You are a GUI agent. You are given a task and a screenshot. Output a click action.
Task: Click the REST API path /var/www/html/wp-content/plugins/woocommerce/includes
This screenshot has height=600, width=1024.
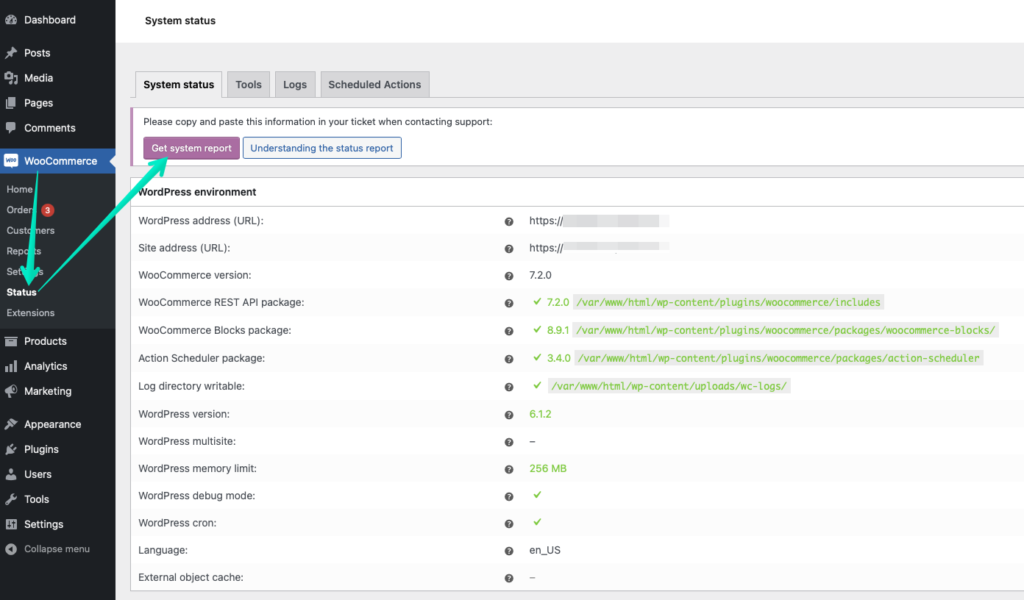click(x=728, y=302)
